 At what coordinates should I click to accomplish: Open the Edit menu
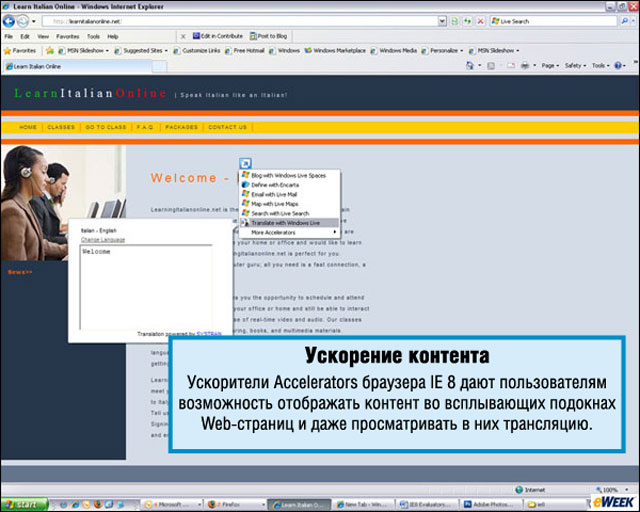click(25, 36)
